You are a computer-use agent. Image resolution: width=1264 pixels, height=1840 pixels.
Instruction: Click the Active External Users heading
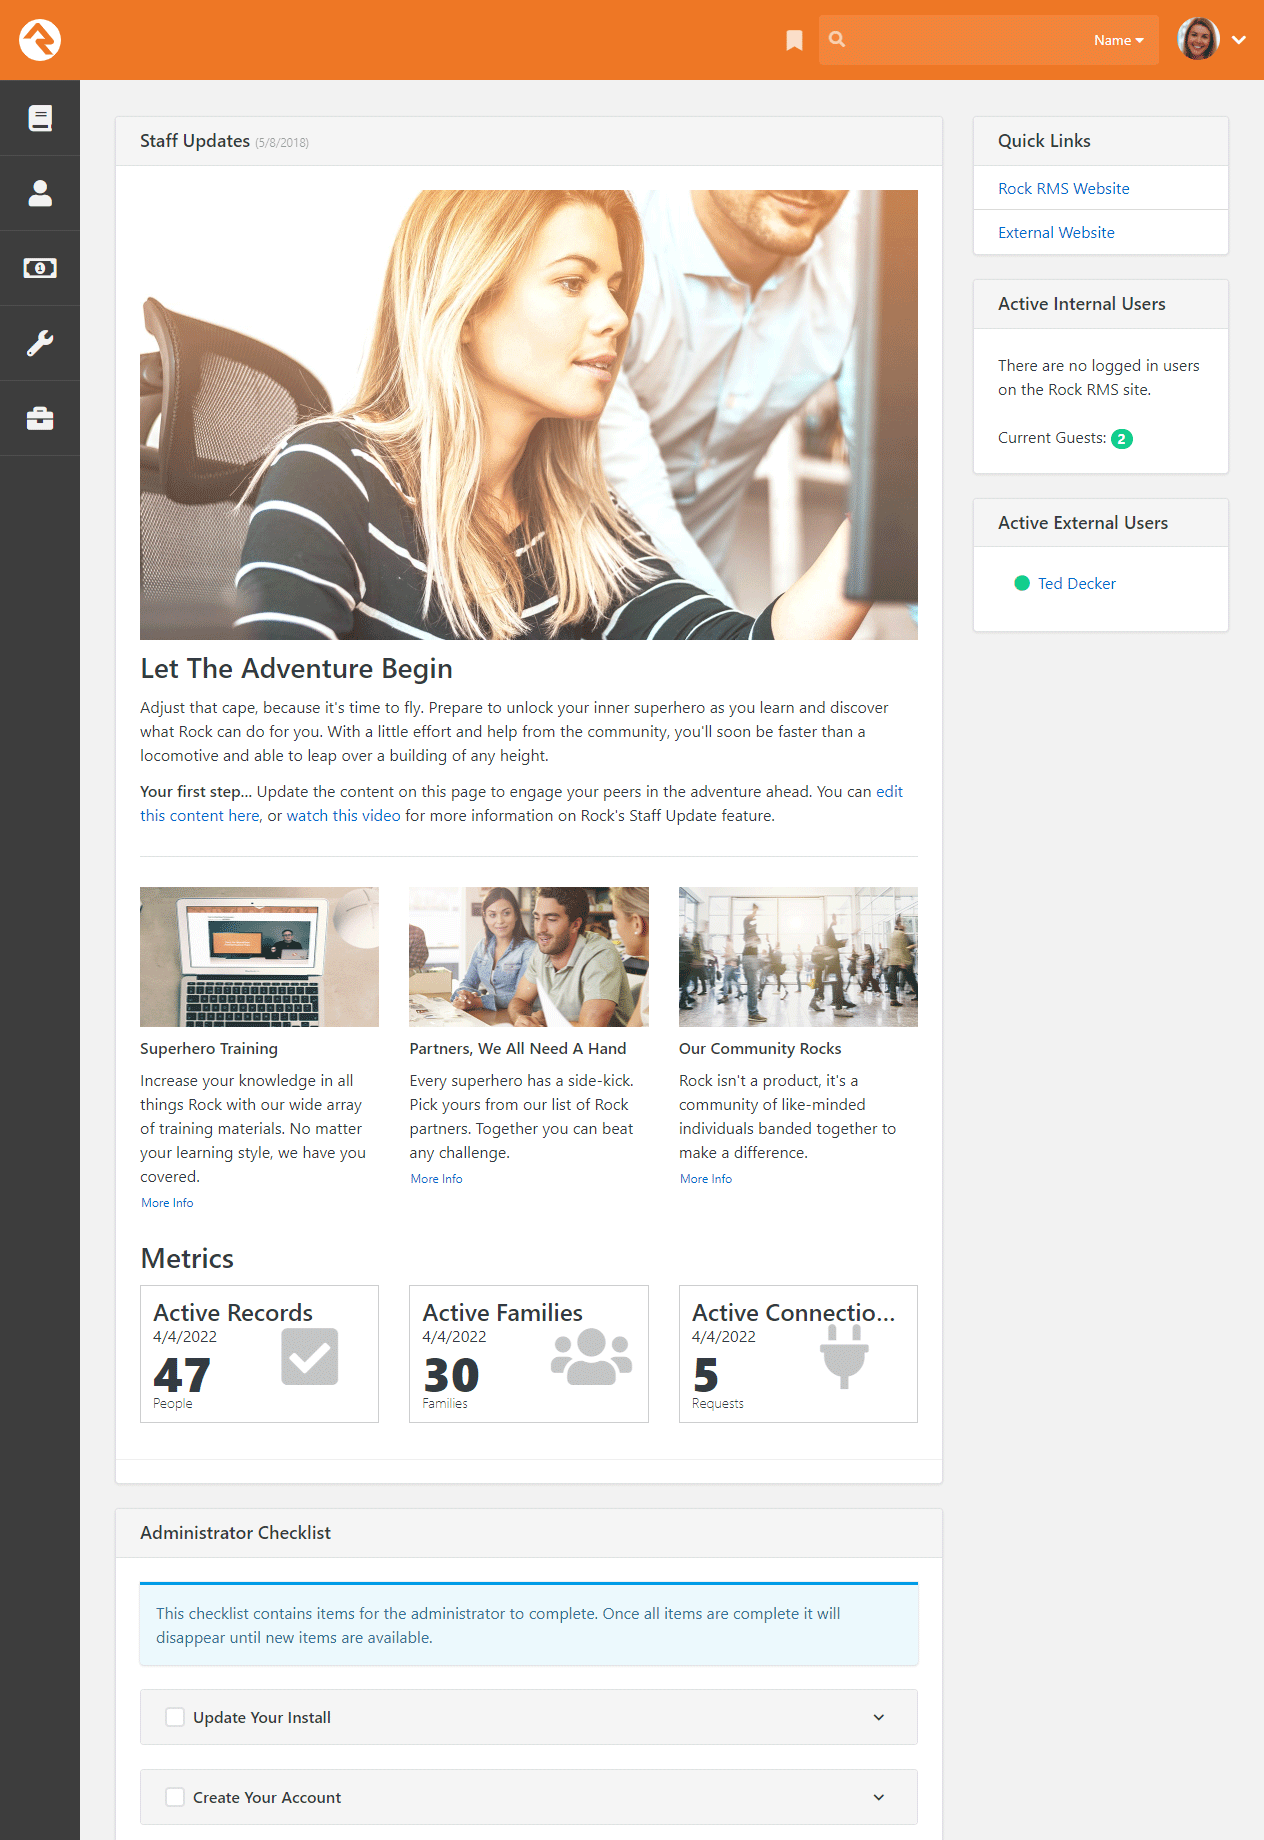(1083, 523)
